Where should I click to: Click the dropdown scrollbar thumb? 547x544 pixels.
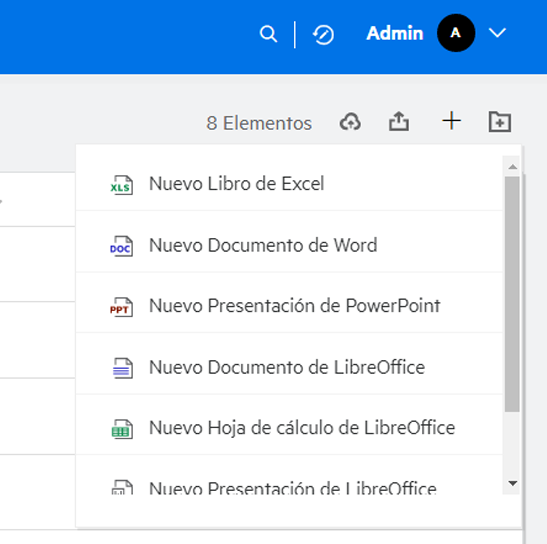[x=512, y=294]
